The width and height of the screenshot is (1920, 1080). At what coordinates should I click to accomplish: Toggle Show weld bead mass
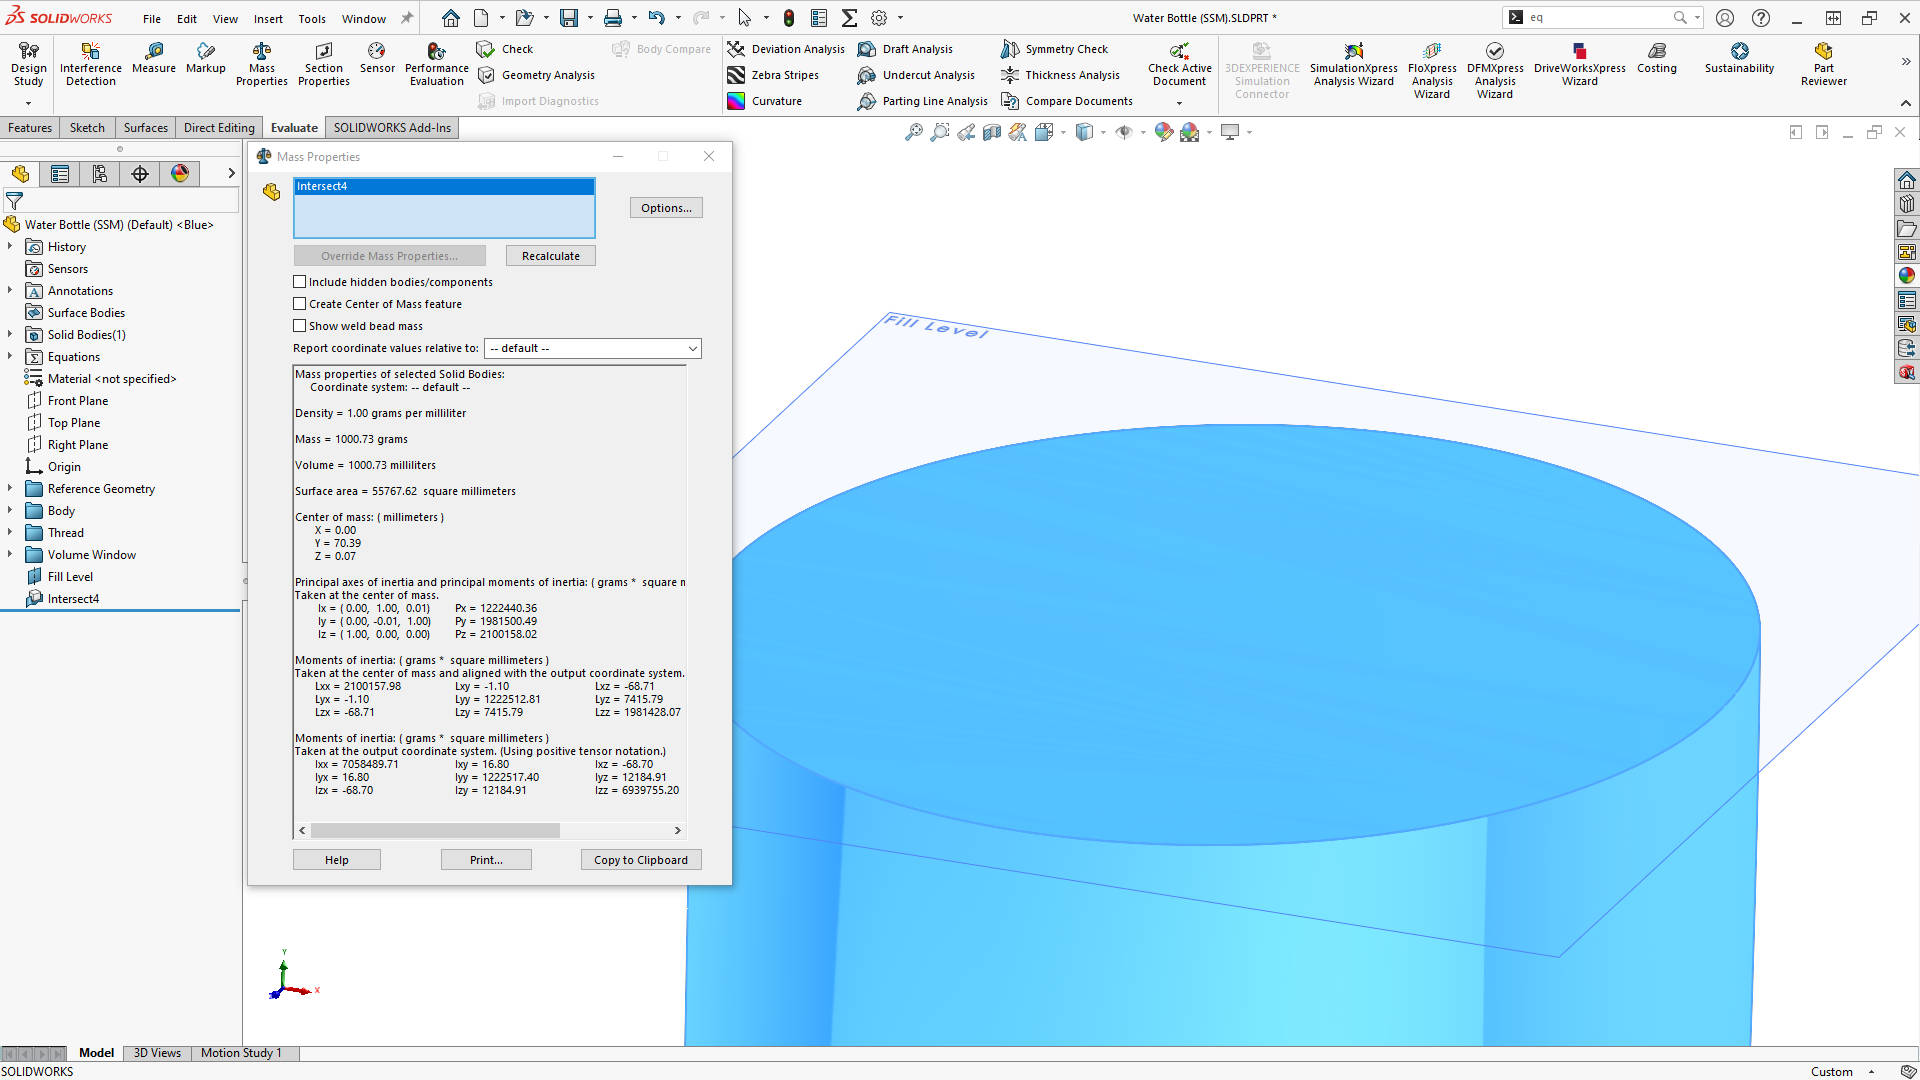pos(299,325)
